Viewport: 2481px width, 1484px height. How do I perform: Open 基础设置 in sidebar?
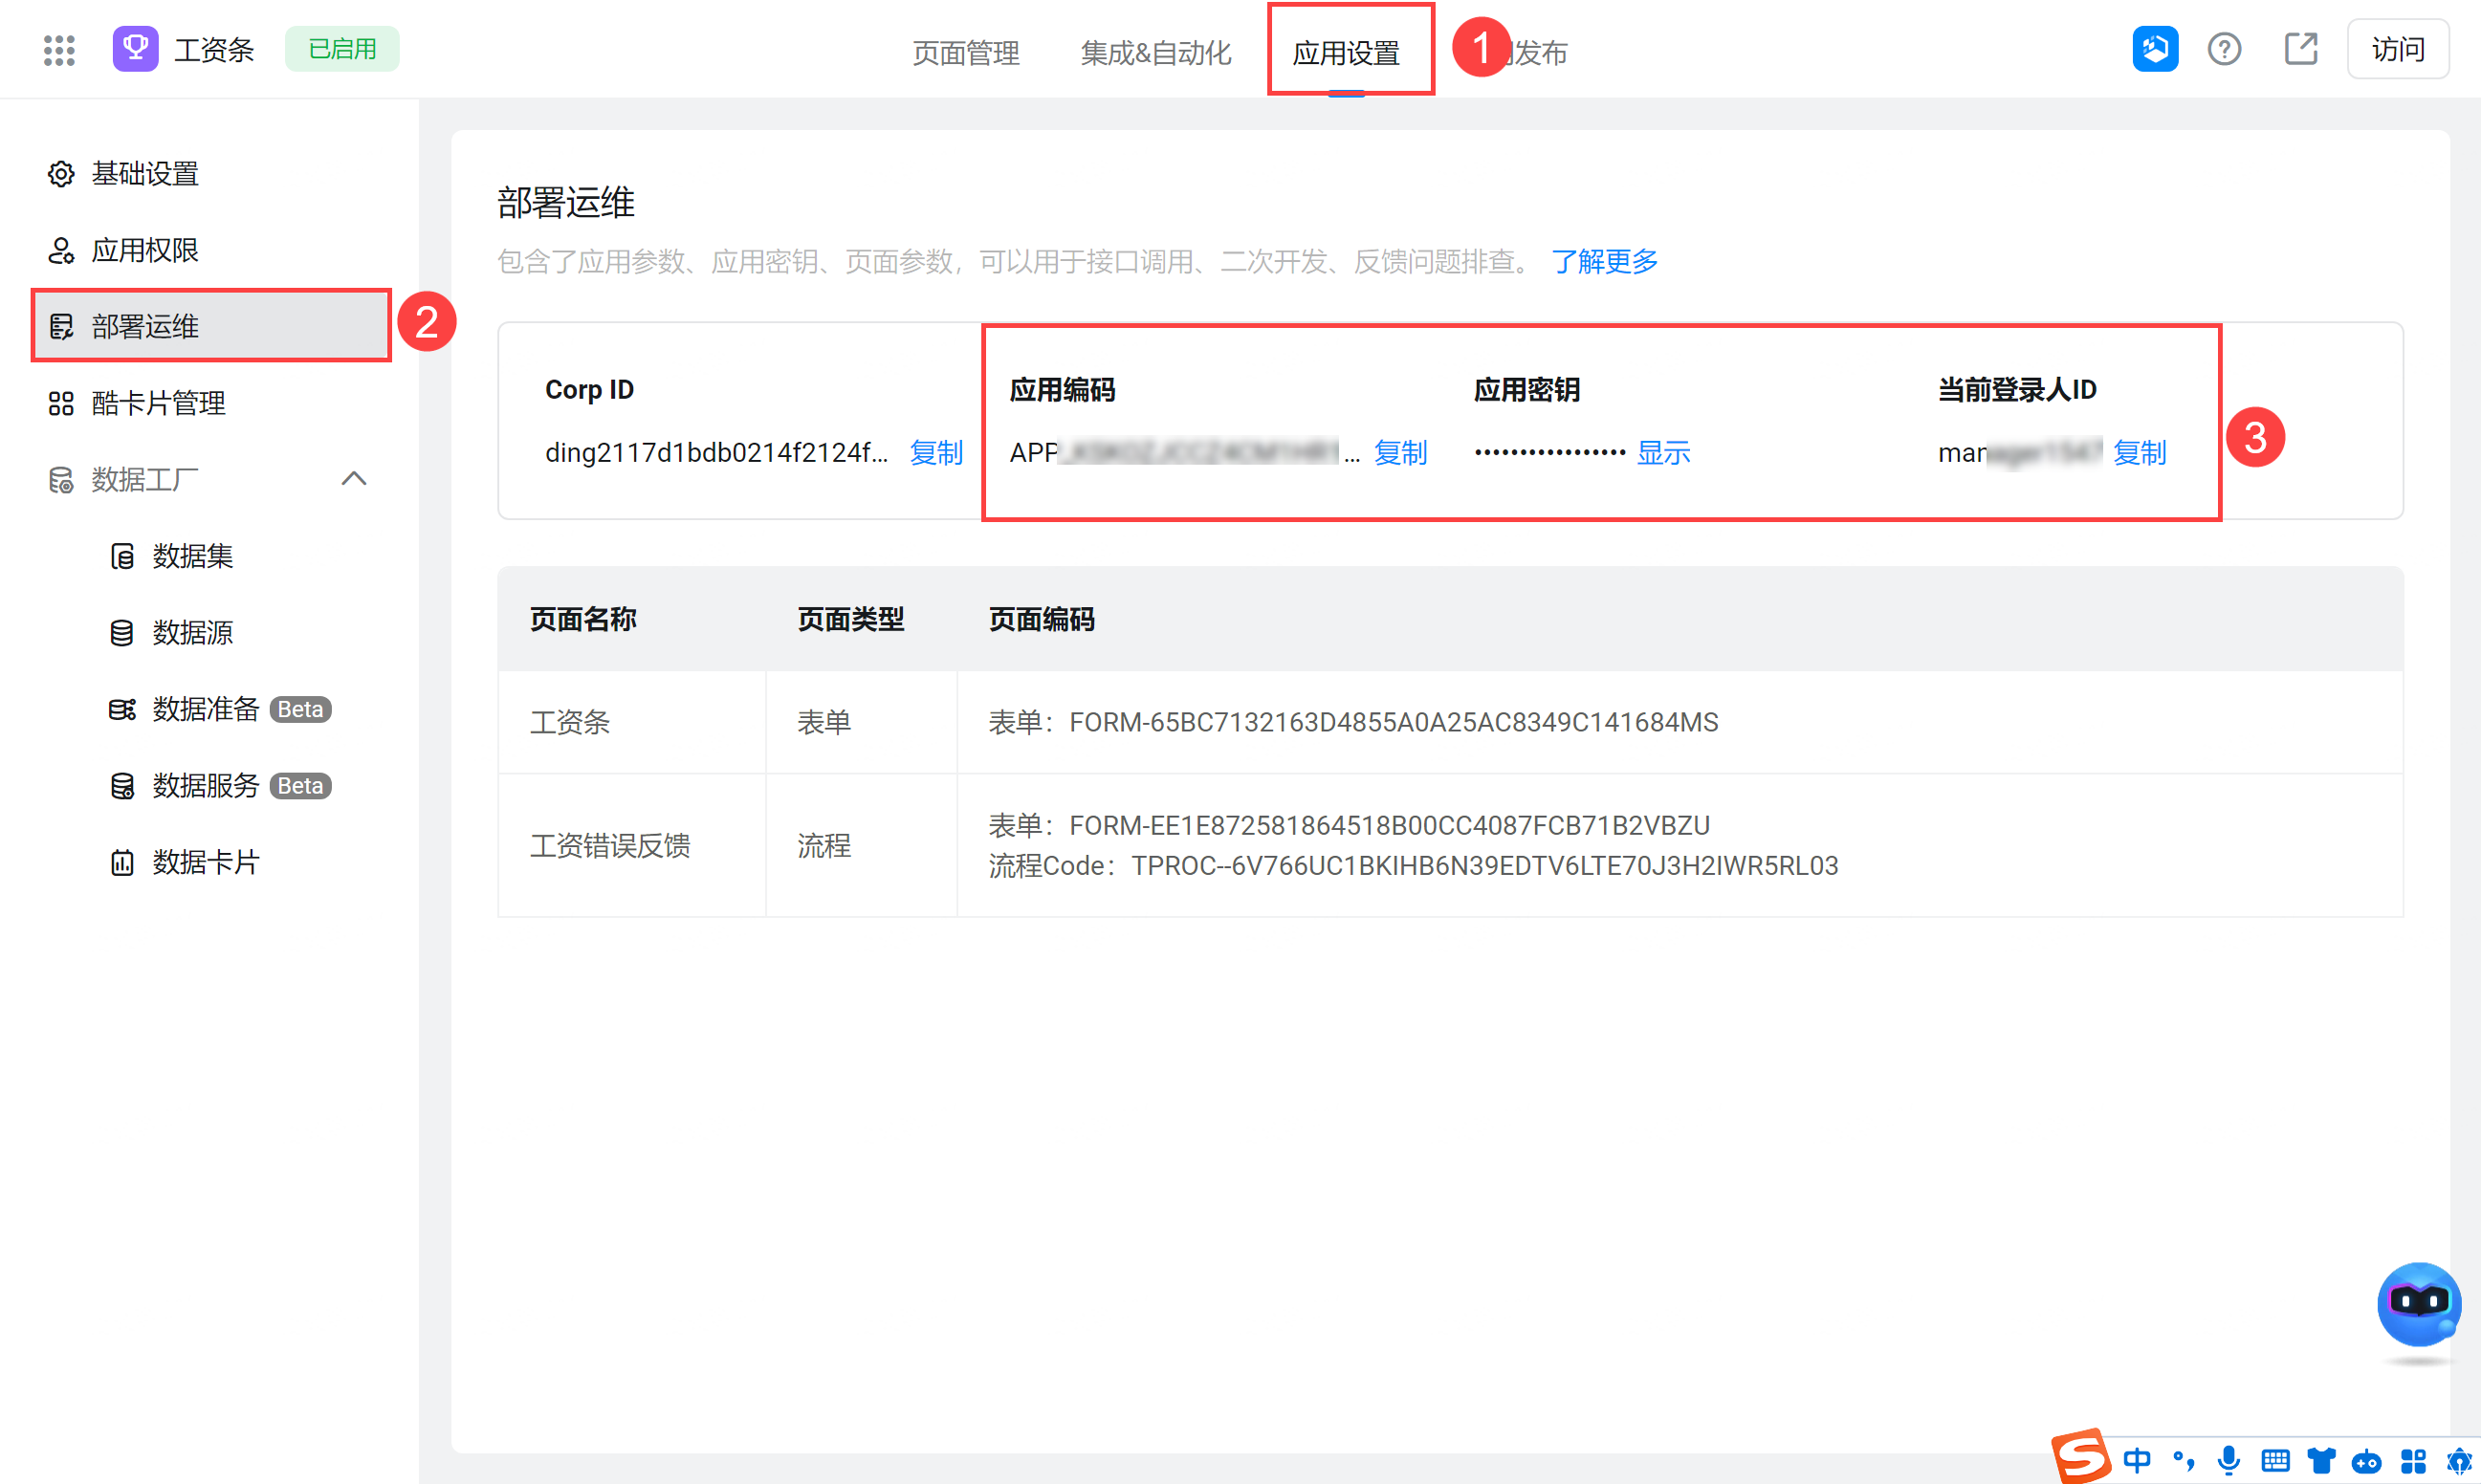[x=144, y=174]
